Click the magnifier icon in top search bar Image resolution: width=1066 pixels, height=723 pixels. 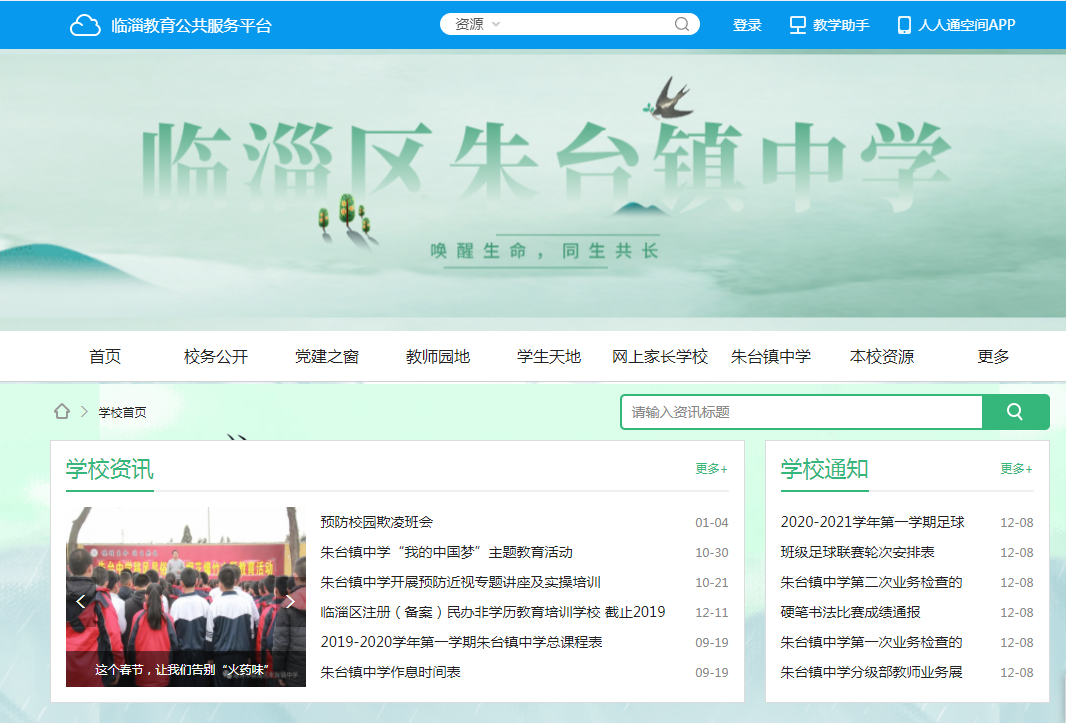click(x=682, y=25)
